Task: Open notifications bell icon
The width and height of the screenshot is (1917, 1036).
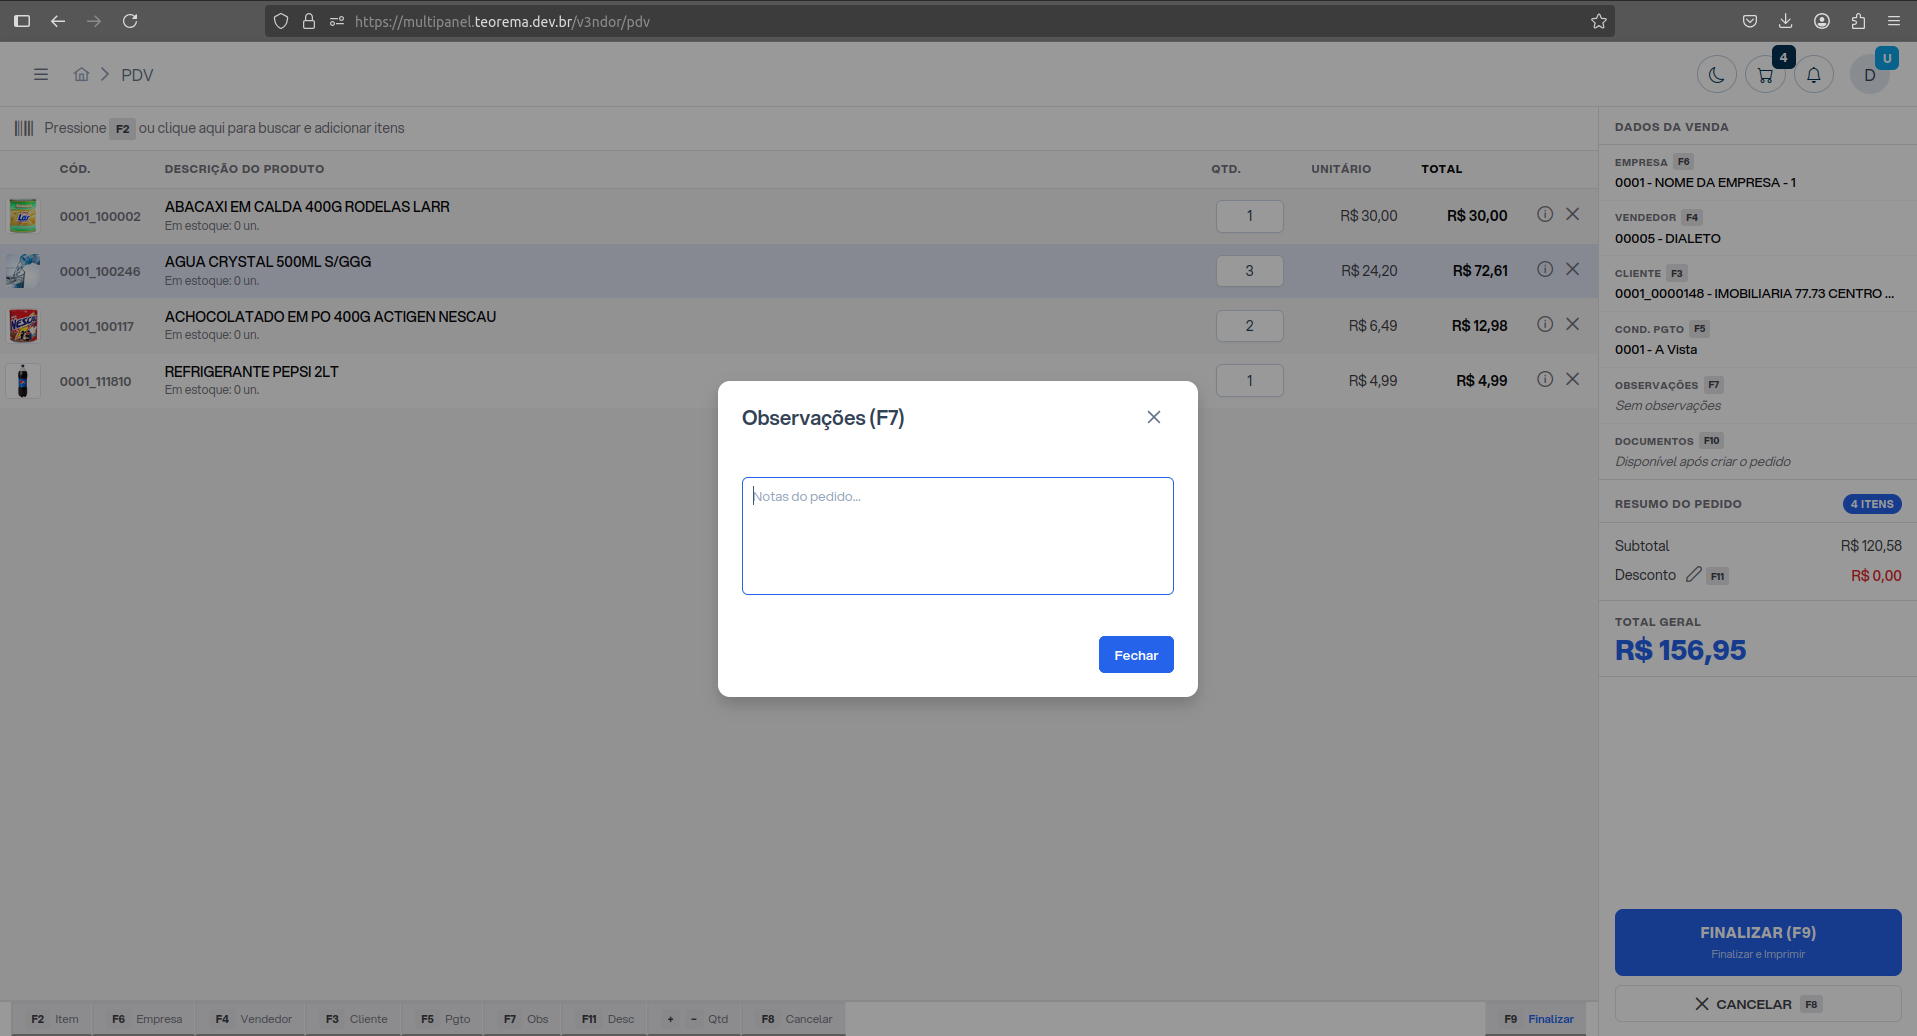Action: pyautogui.click(x=1813, y=75)
